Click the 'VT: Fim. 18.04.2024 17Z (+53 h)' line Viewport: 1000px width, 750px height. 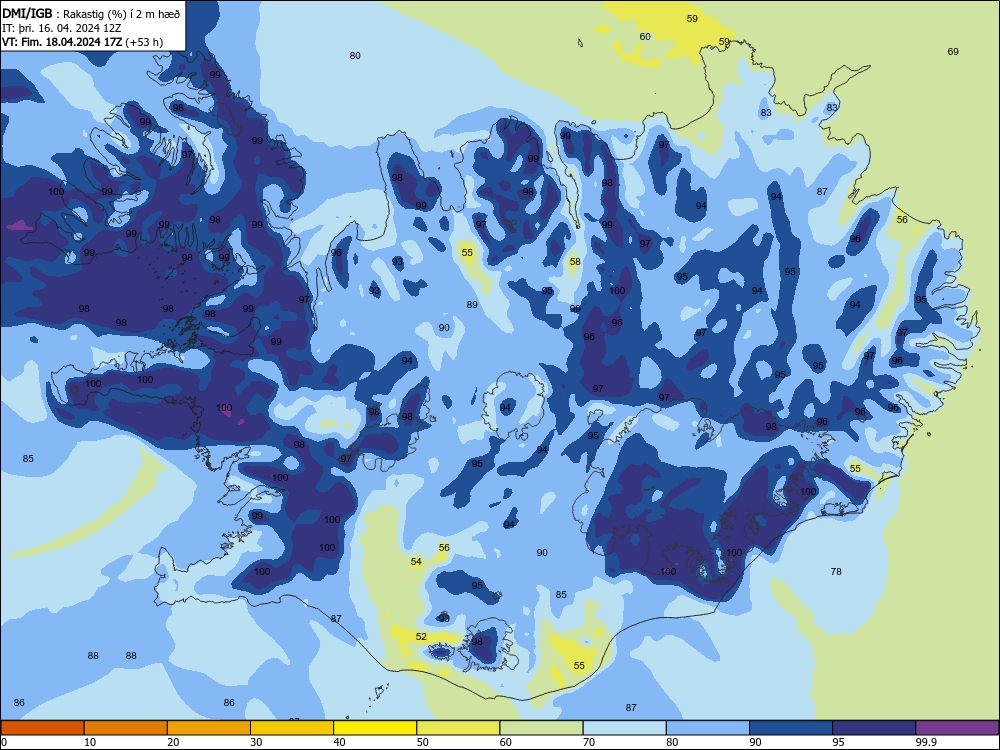82,42
